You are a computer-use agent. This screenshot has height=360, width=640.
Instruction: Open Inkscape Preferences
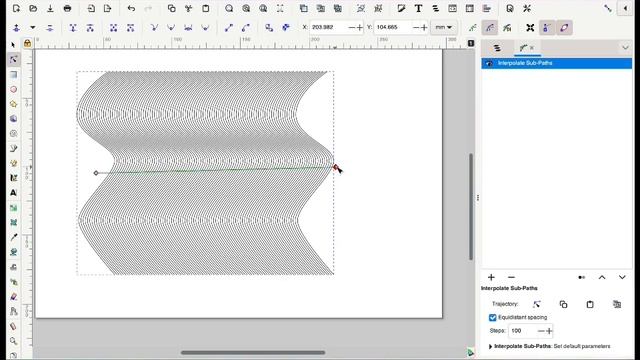point(527,8)
